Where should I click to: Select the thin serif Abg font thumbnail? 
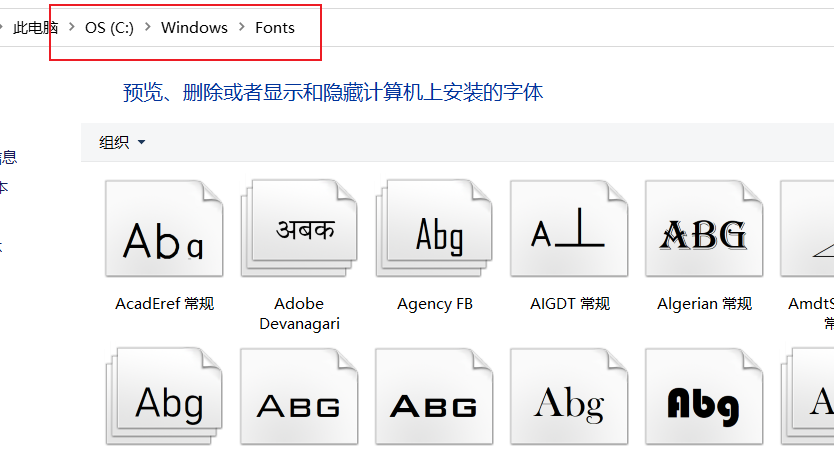[569, 396]
